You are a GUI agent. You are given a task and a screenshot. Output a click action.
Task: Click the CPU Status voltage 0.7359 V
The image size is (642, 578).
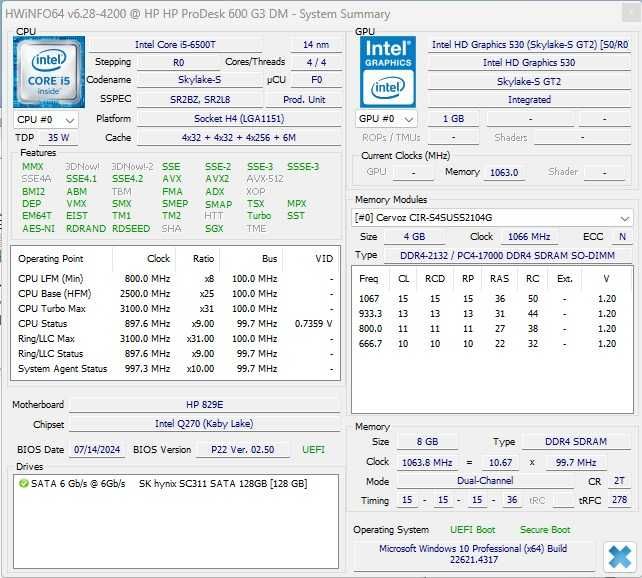point(314,324)
